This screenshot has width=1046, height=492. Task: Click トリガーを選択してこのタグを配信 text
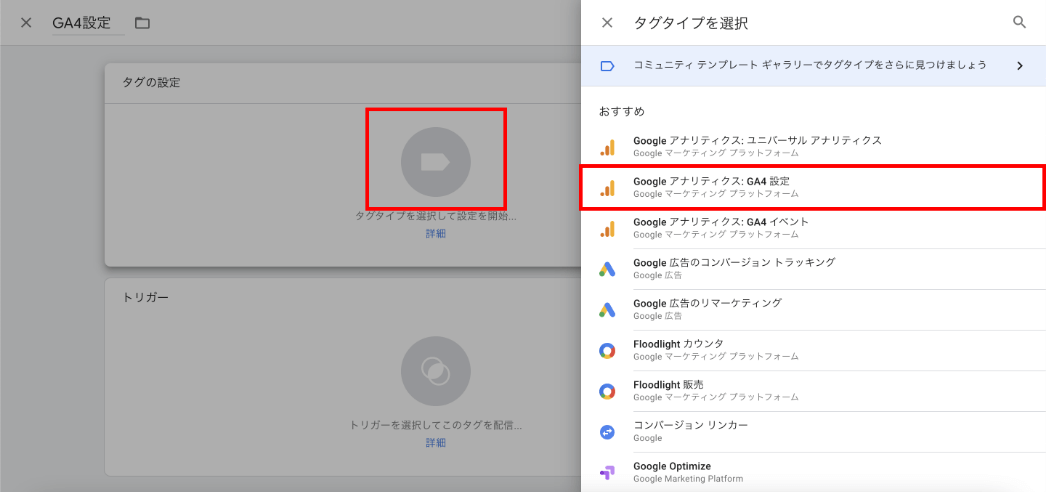(436, 425)
